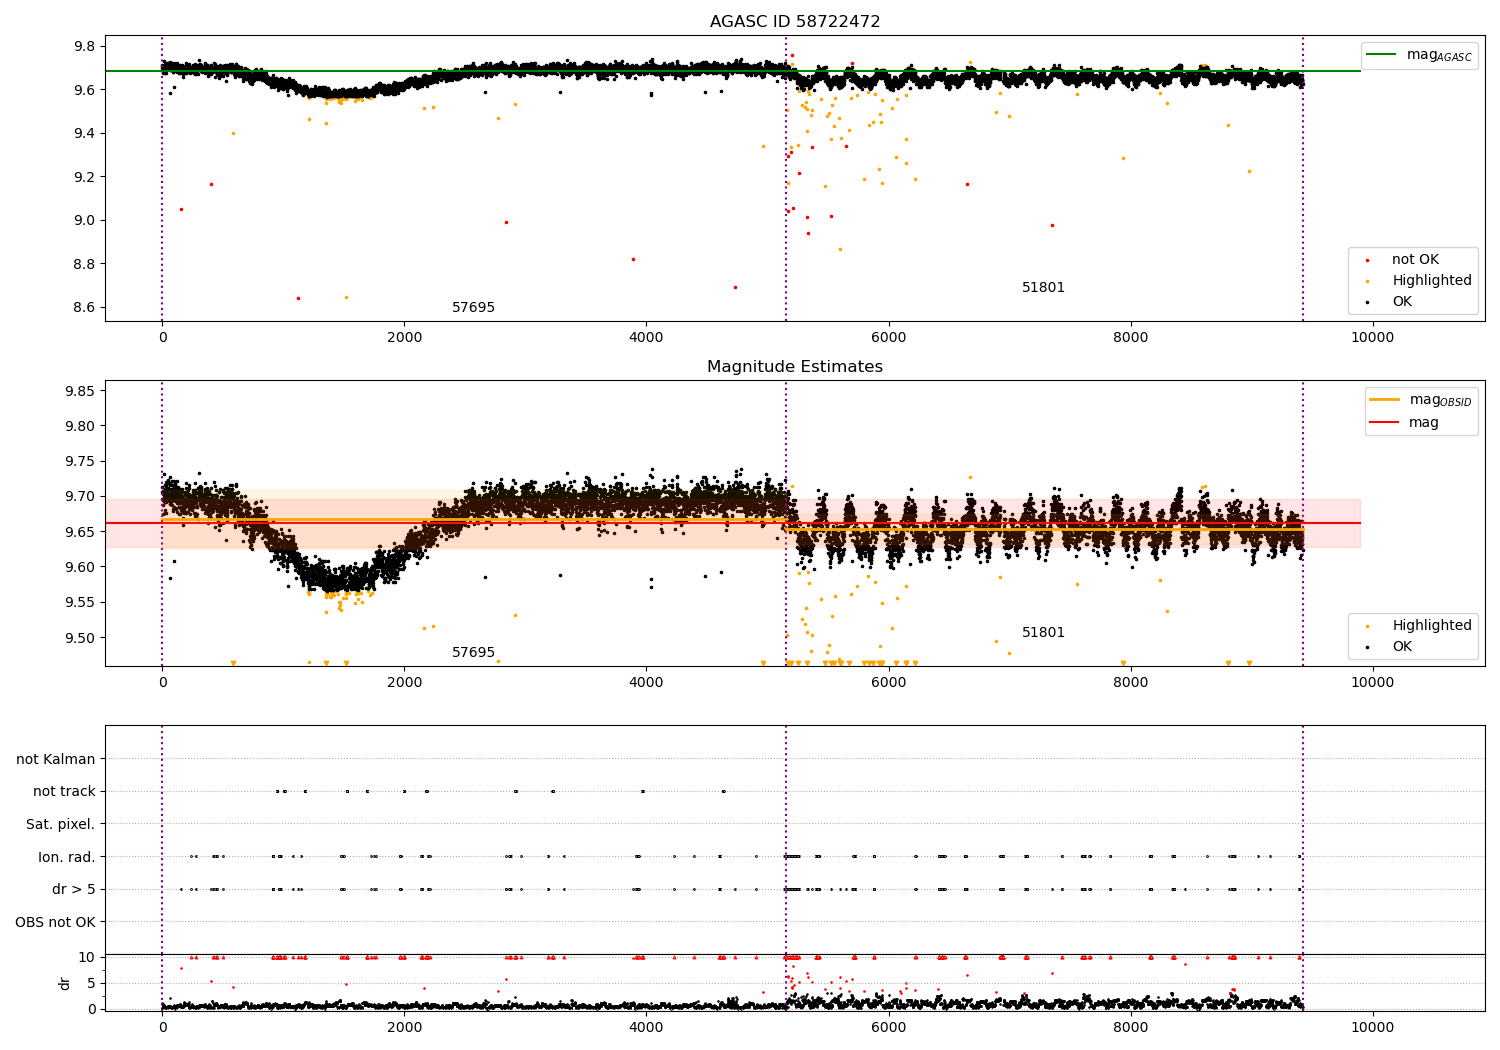
Task: Select the 'not OK' legend entry in the top plot
Action: pyautogui.click(x=1405, y=260)
